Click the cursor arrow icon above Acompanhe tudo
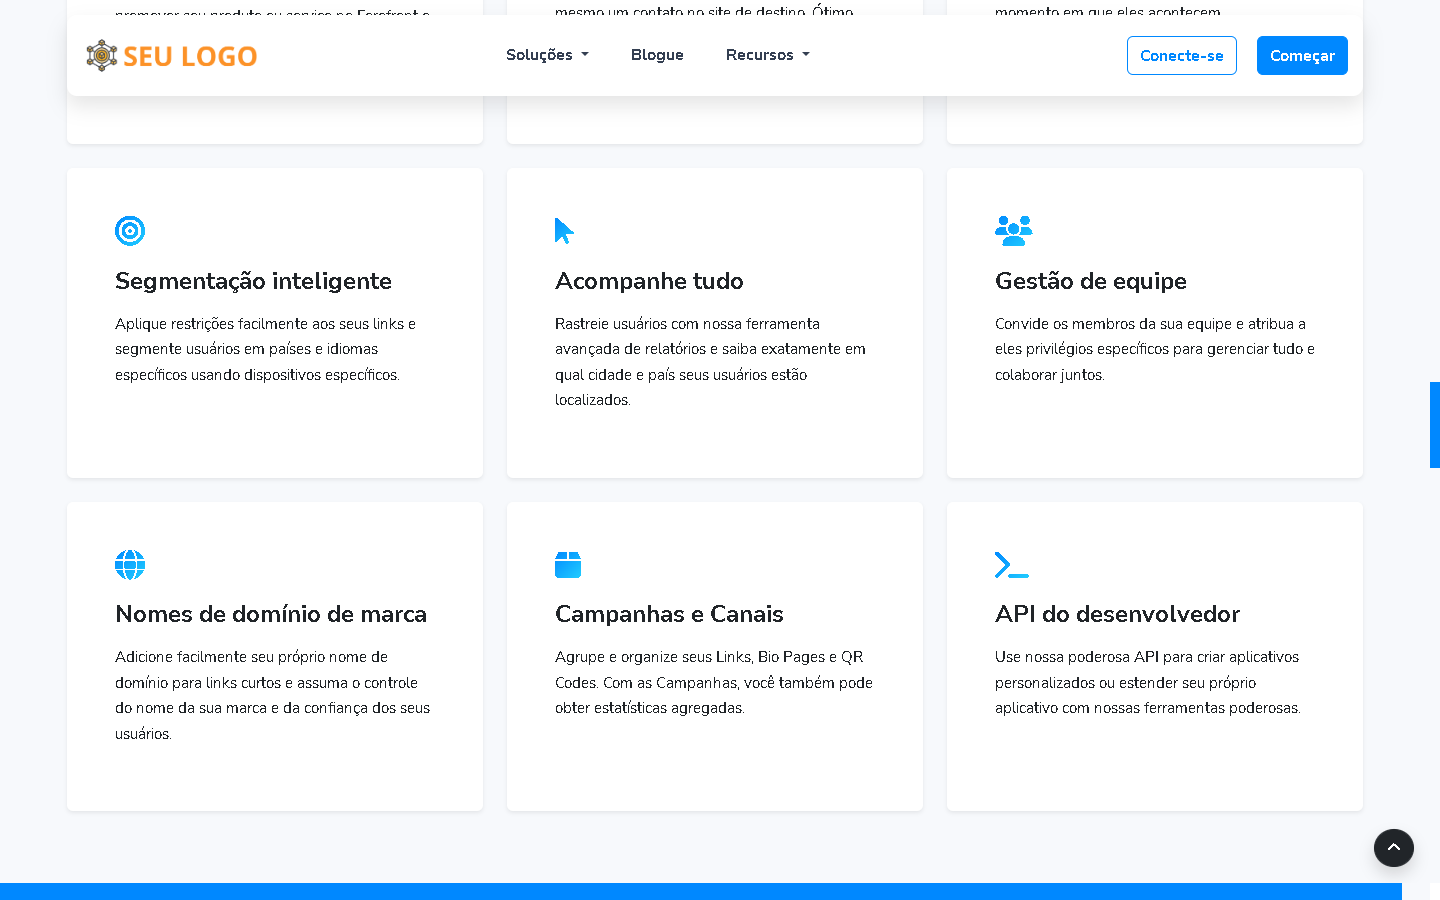The width and height of the screenshot is (1440, 900). [564, 231]
